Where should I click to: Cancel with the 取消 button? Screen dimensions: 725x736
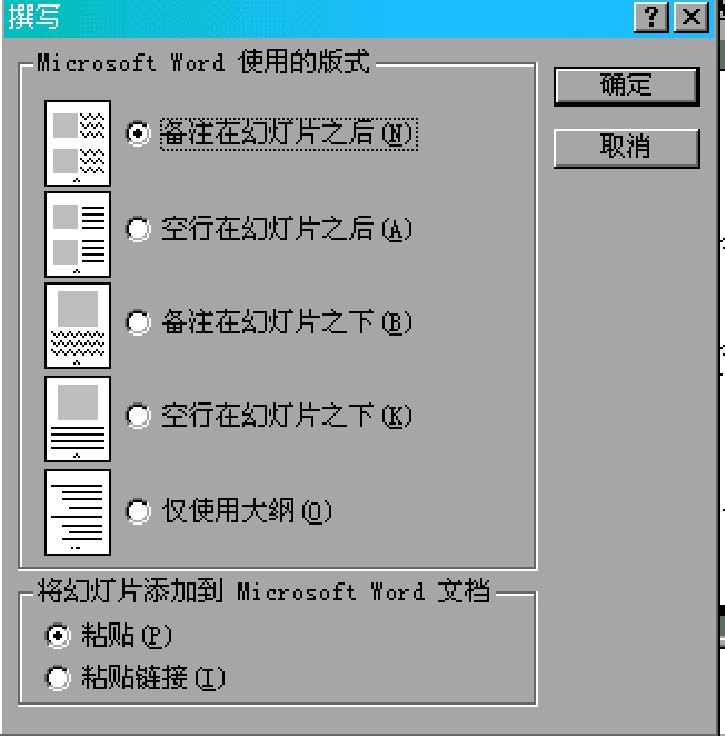pyautogui.click(x=626, y=147)
